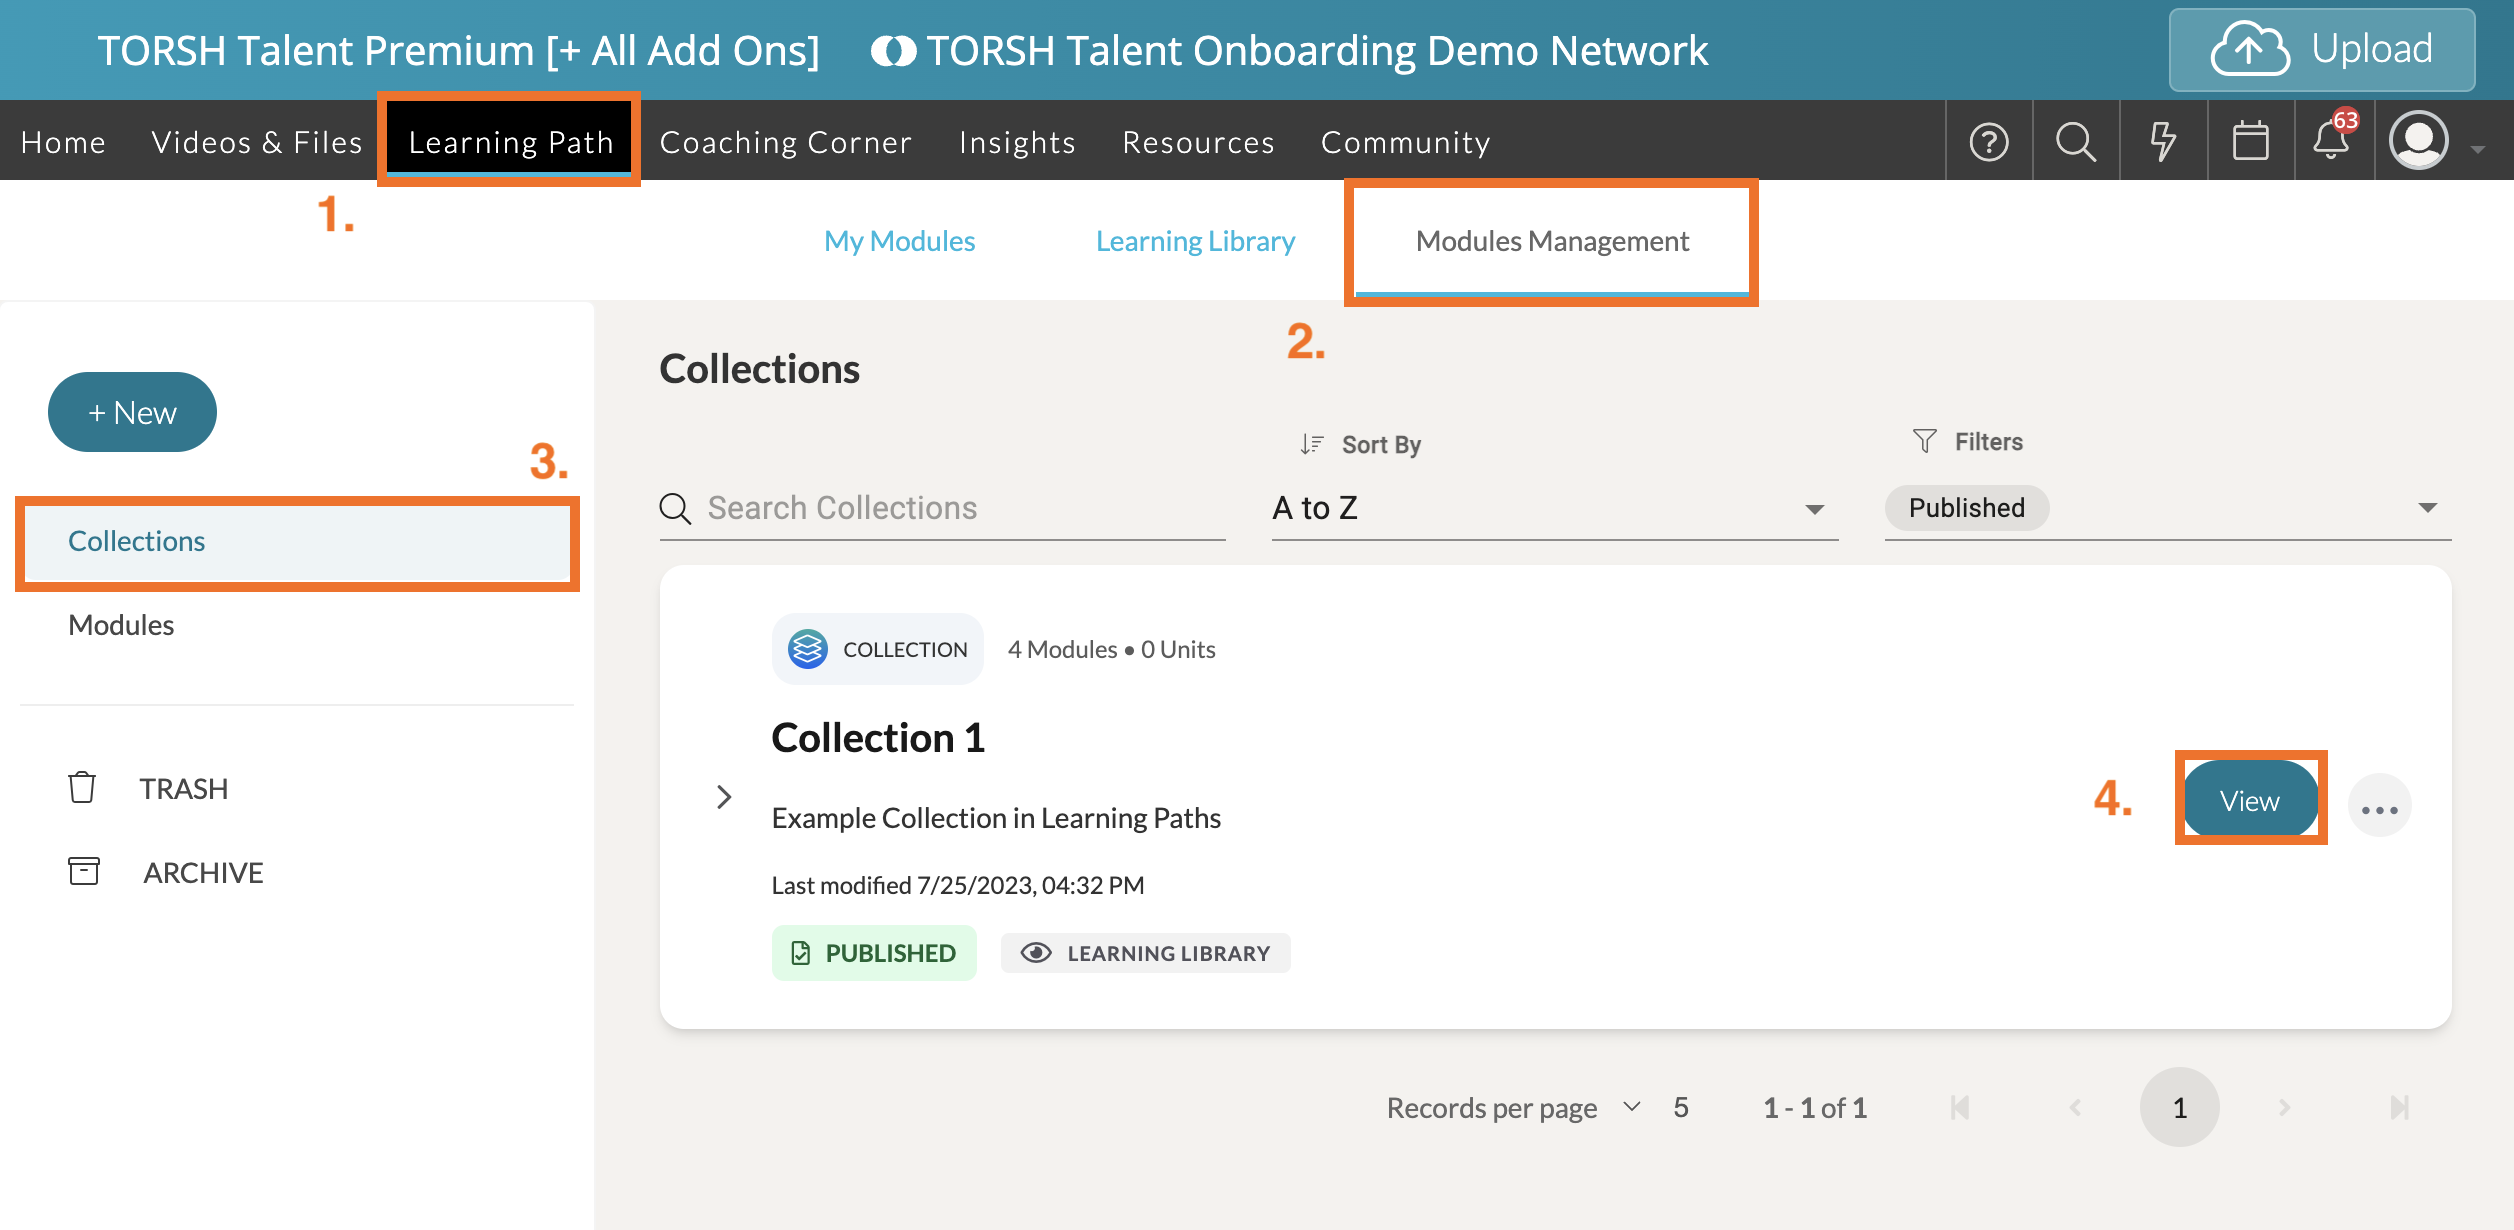The image size is (2514, 1230).
Task: Go to the first page of records
Action: tap(1960, 1108)
